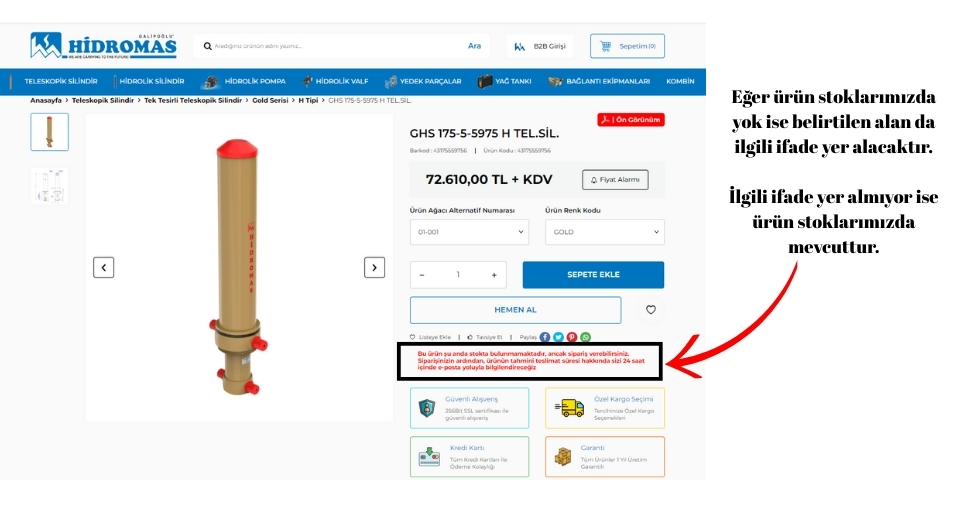Image resolution: width=960 pixels, height=516 pixels.
Task: Select the technical drawing thumbnail
Action: [50, 186]
